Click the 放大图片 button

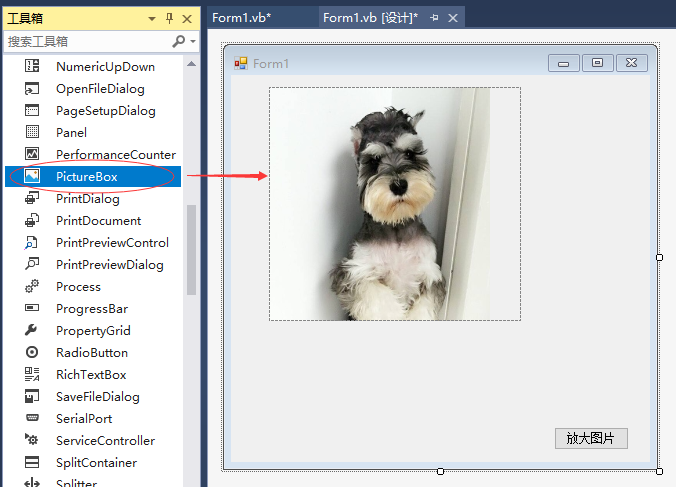coord(591,438)
